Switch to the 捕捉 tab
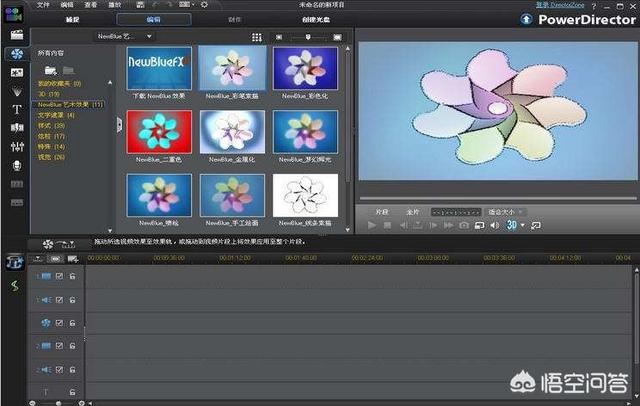Screen dimensions: 640x406 [73, 19]
